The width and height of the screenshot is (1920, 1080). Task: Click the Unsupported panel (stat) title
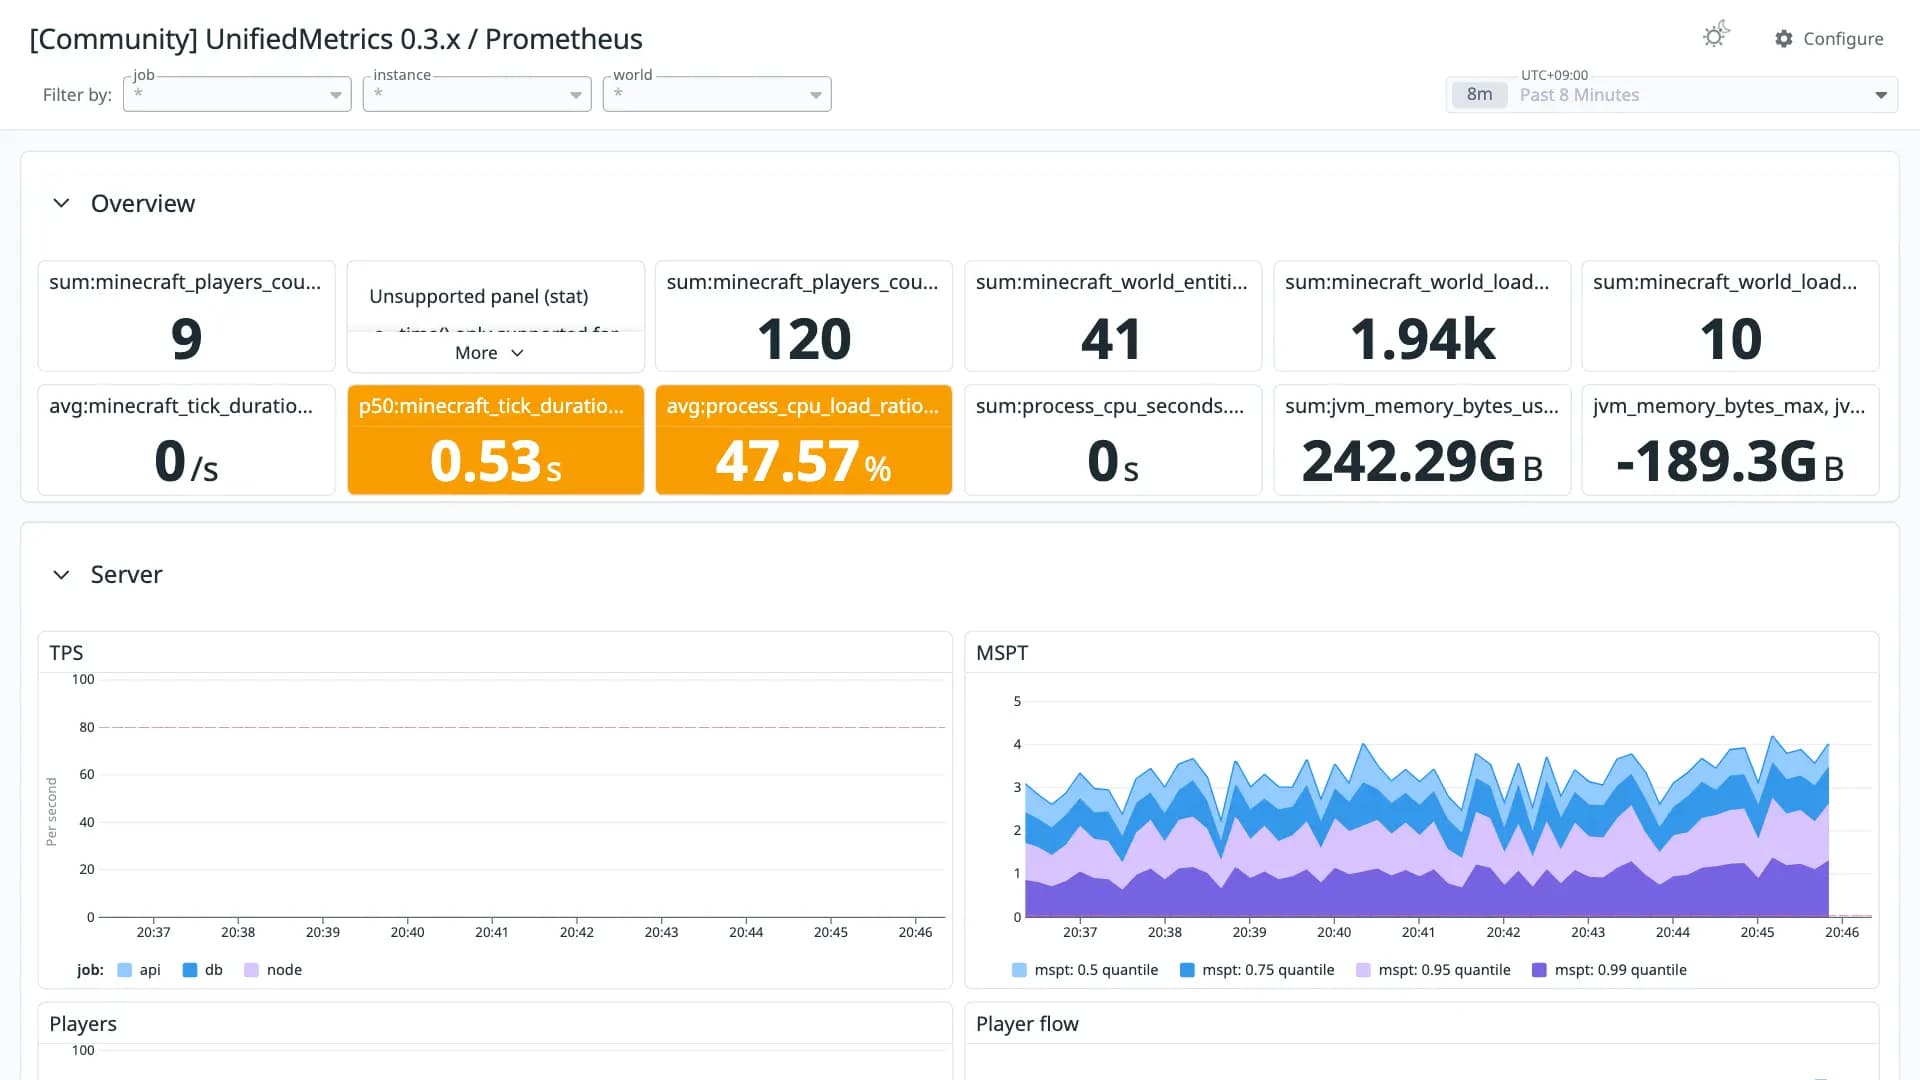click(479, 296)
